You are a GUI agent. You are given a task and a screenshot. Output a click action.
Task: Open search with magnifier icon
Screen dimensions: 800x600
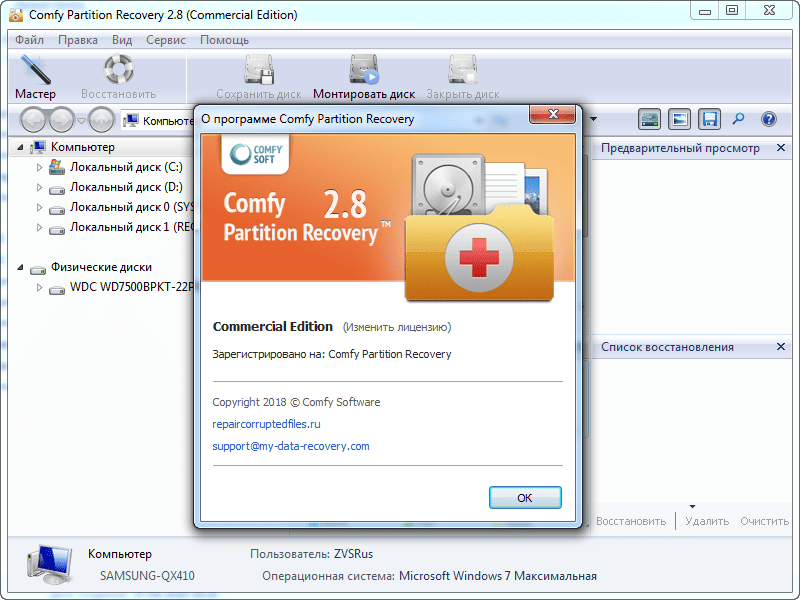[x=738, y=119]
